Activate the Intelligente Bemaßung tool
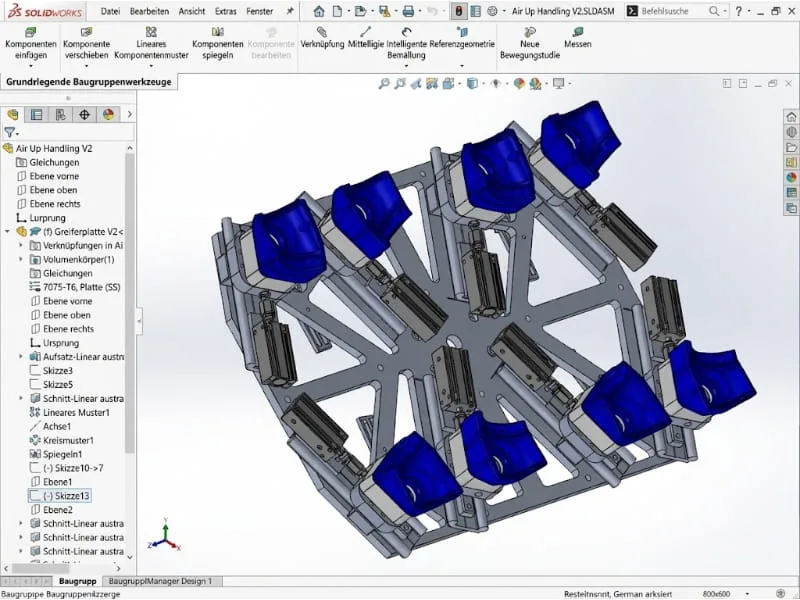The height and width of the screenshot is (600, 800). tap(406, 43)
